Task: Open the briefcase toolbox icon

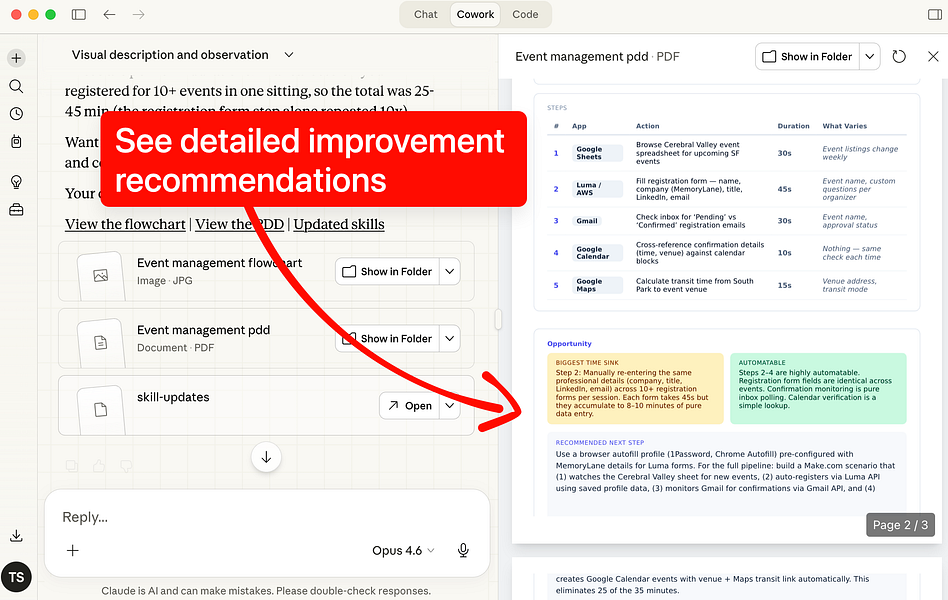Action: 16,210
